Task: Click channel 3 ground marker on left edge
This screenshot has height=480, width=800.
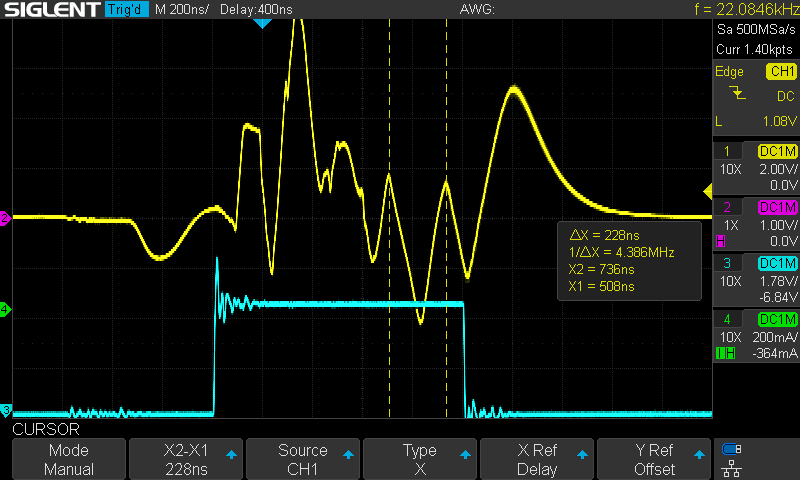Action: click(x=5, y=410)
